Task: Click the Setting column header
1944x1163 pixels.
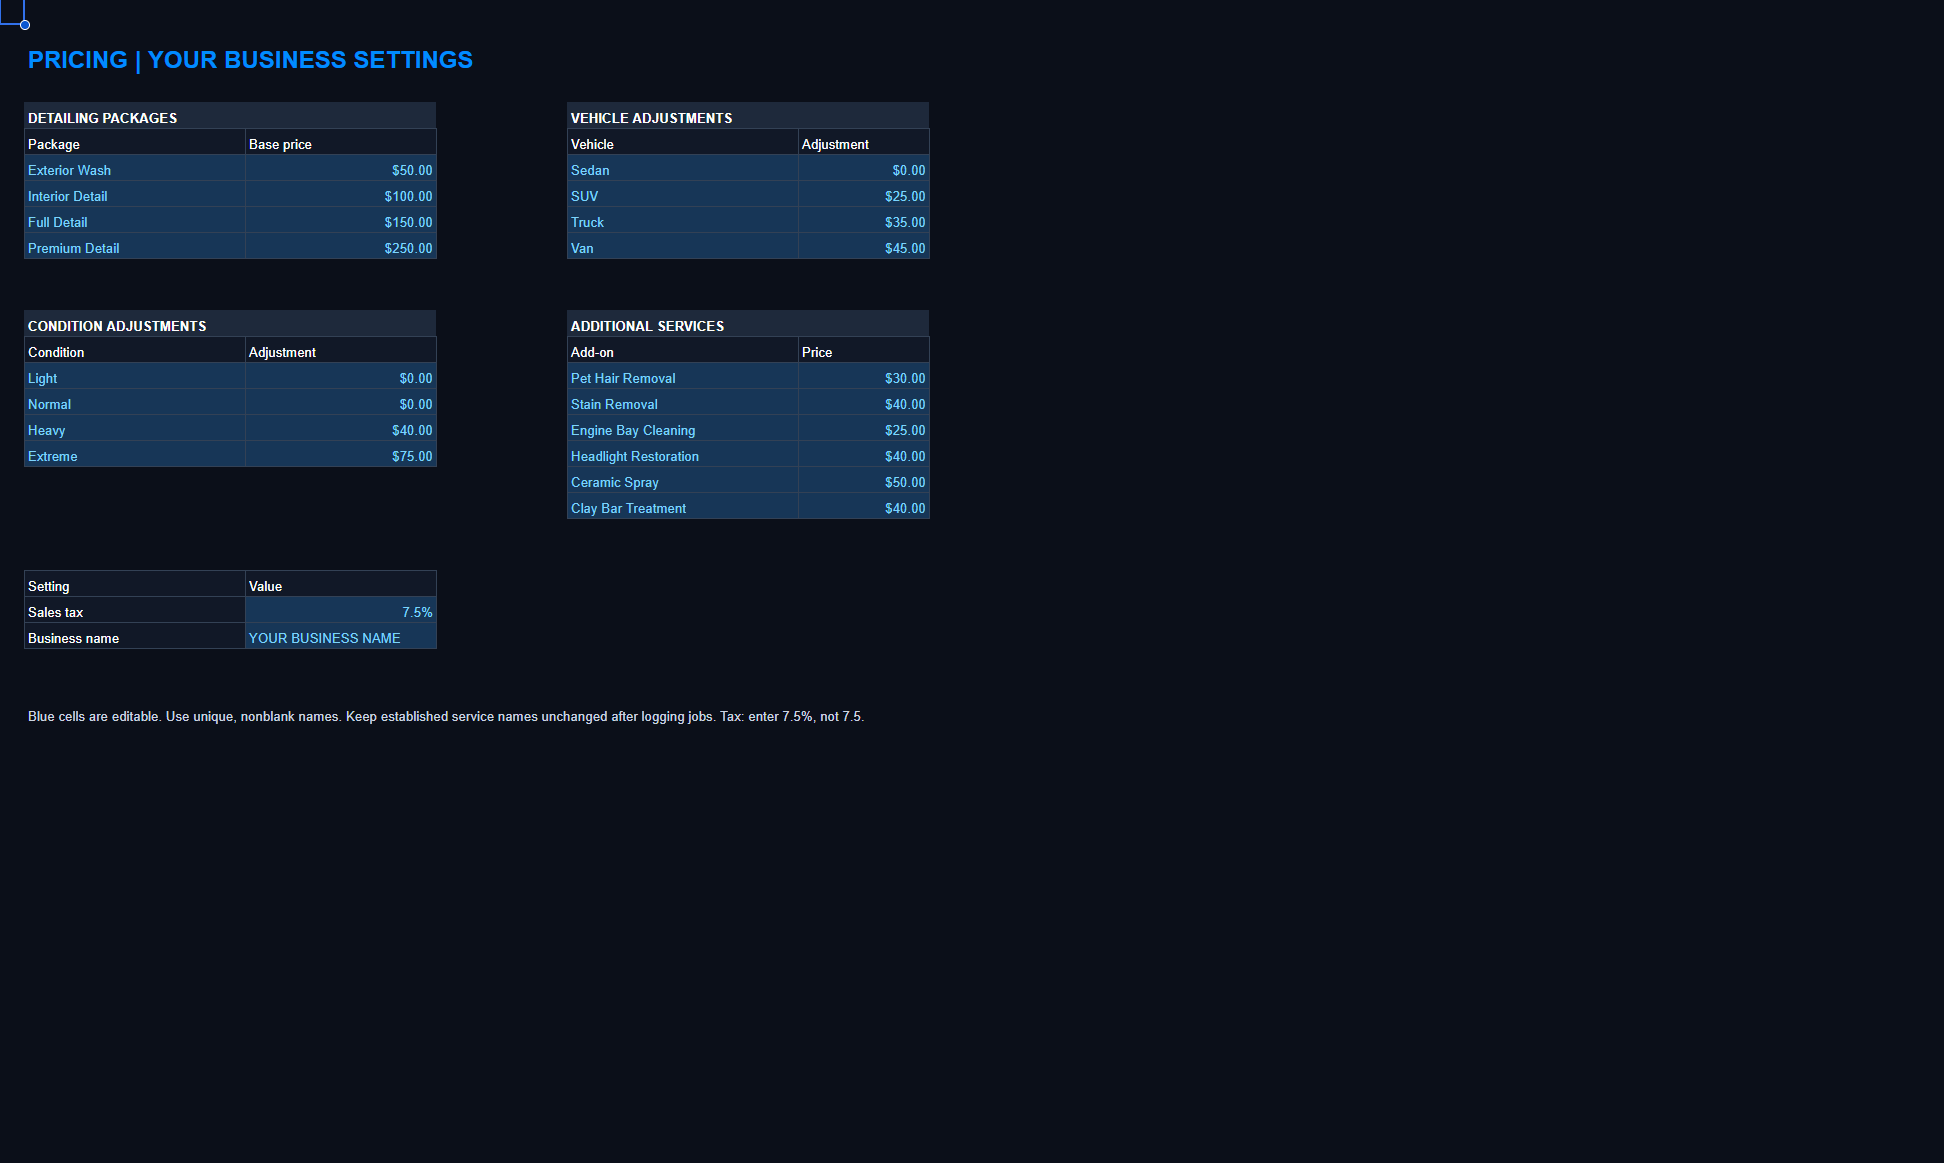Action: point(134,586)
